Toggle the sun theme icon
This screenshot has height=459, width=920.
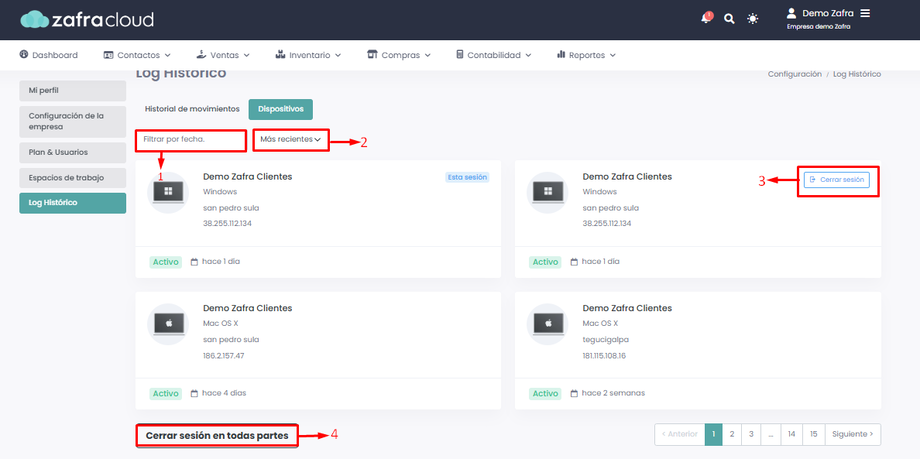753,19
